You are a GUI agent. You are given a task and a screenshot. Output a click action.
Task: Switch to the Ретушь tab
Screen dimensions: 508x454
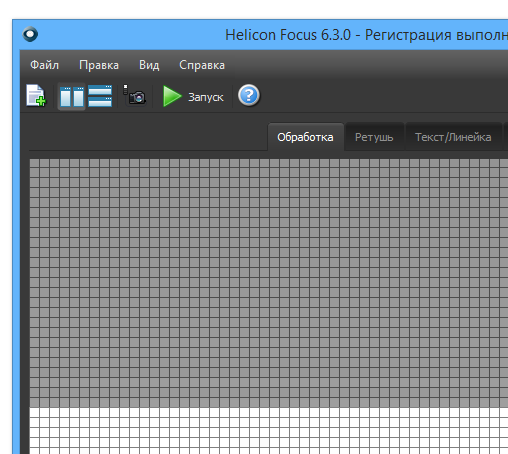374,137
